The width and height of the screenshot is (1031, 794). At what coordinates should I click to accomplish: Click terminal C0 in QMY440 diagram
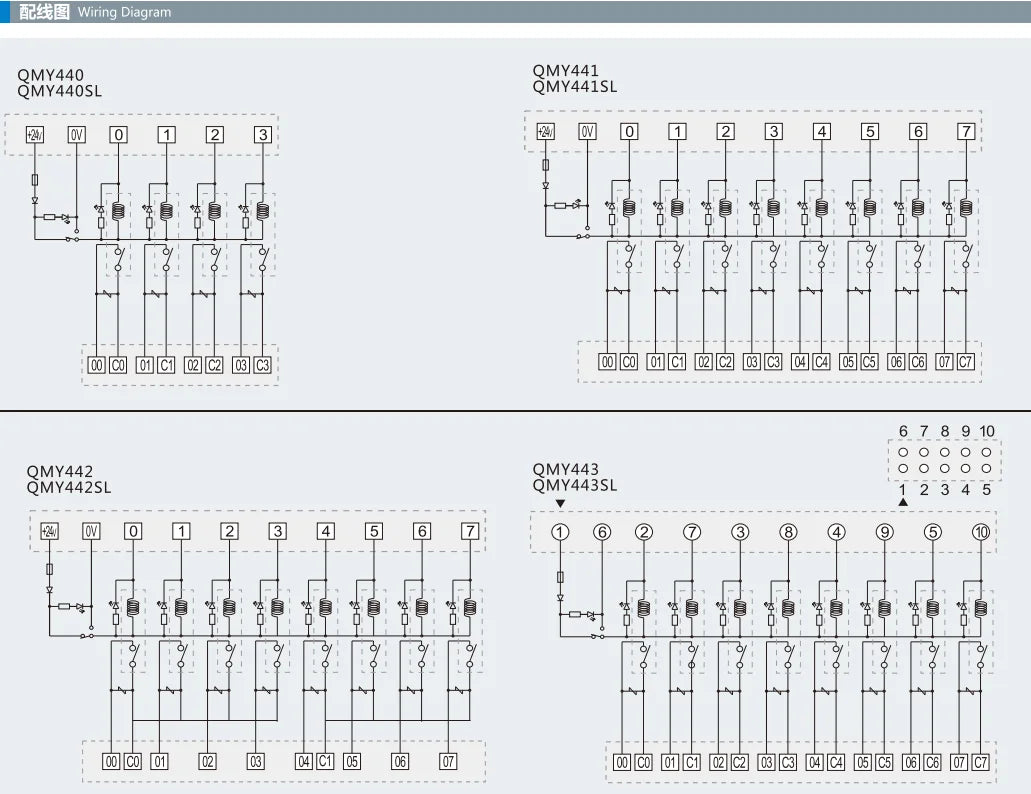[x=118, y=365]
